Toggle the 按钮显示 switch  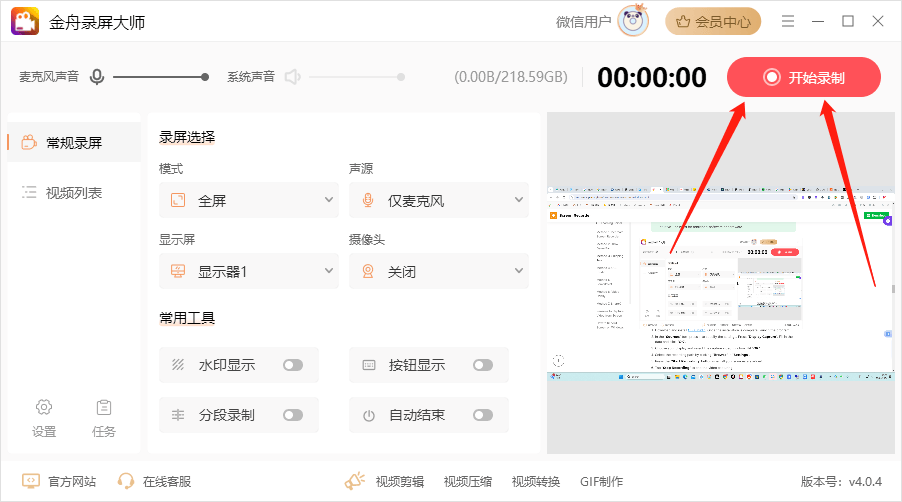coord(483,365)
